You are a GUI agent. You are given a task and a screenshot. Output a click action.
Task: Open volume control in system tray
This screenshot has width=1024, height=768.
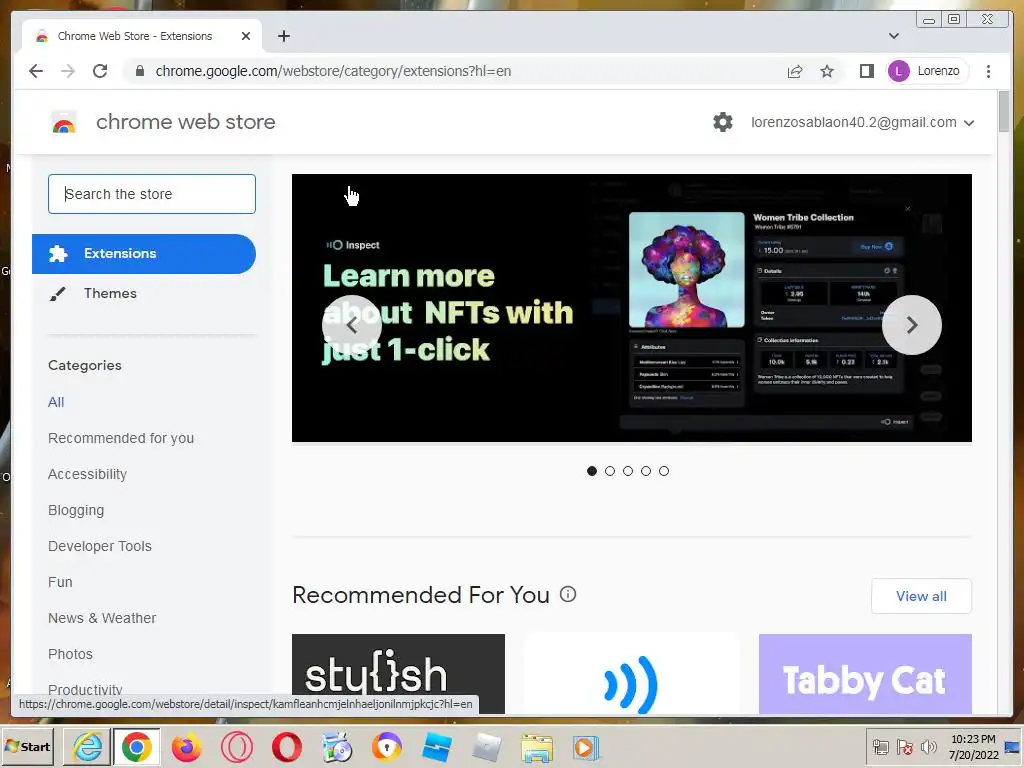coord(928,747)
